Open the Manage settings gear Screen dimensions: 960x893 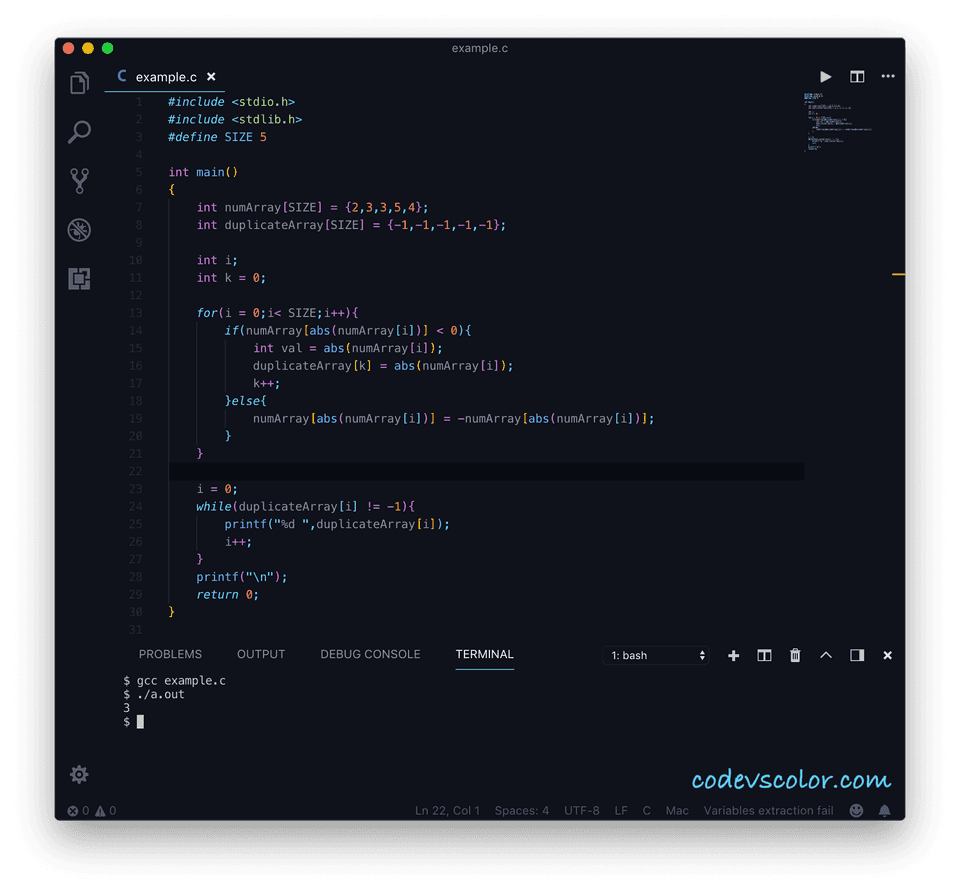(x=79, y=773)
